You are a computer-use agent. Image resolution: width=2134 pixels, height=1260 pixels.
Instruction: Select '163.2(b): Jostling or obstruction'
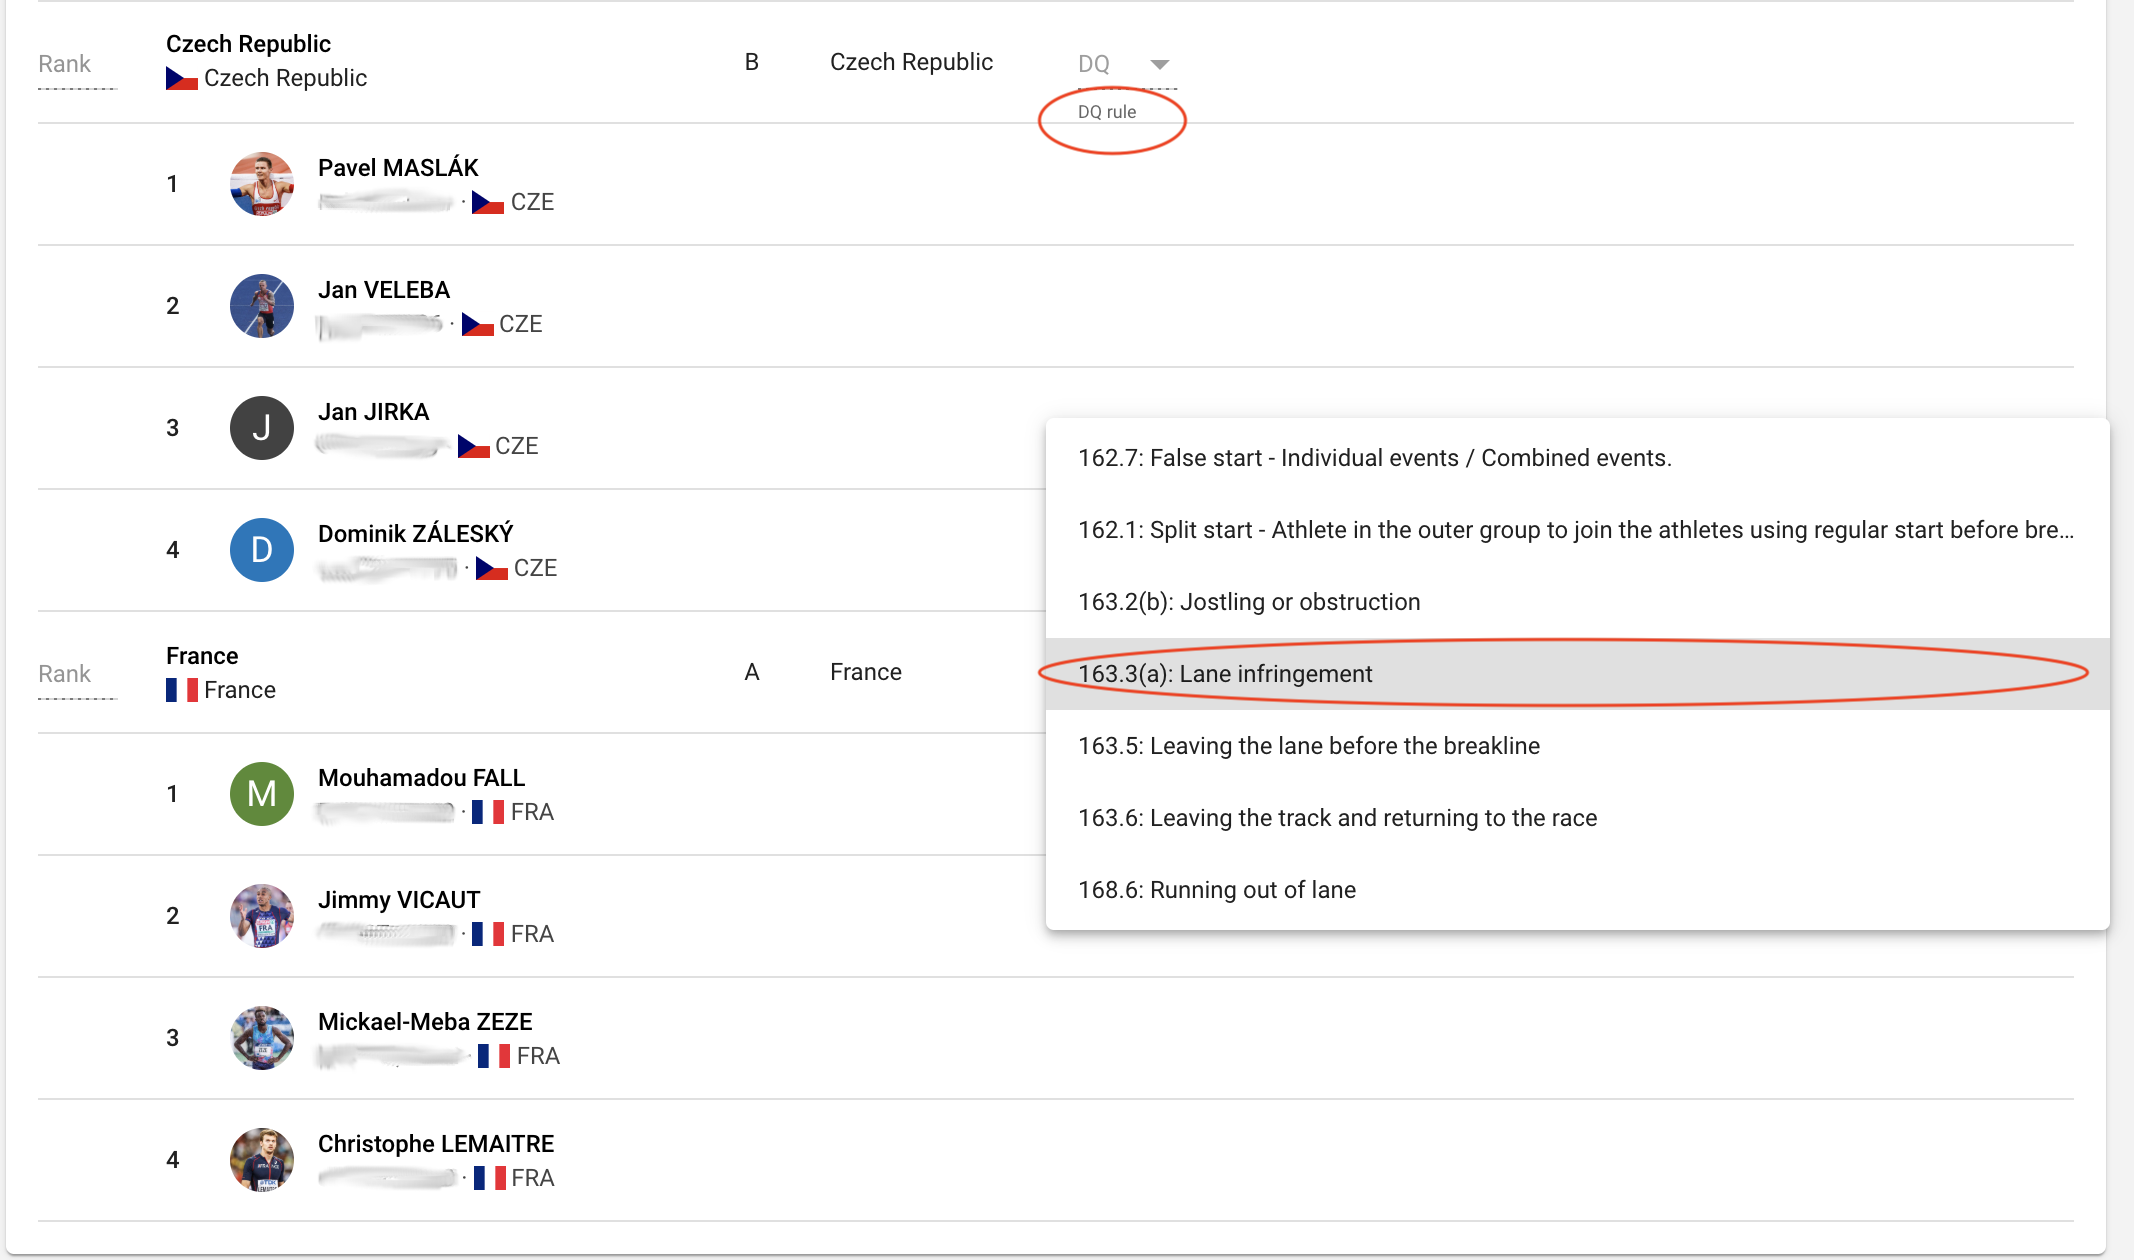coord(1249,602)
